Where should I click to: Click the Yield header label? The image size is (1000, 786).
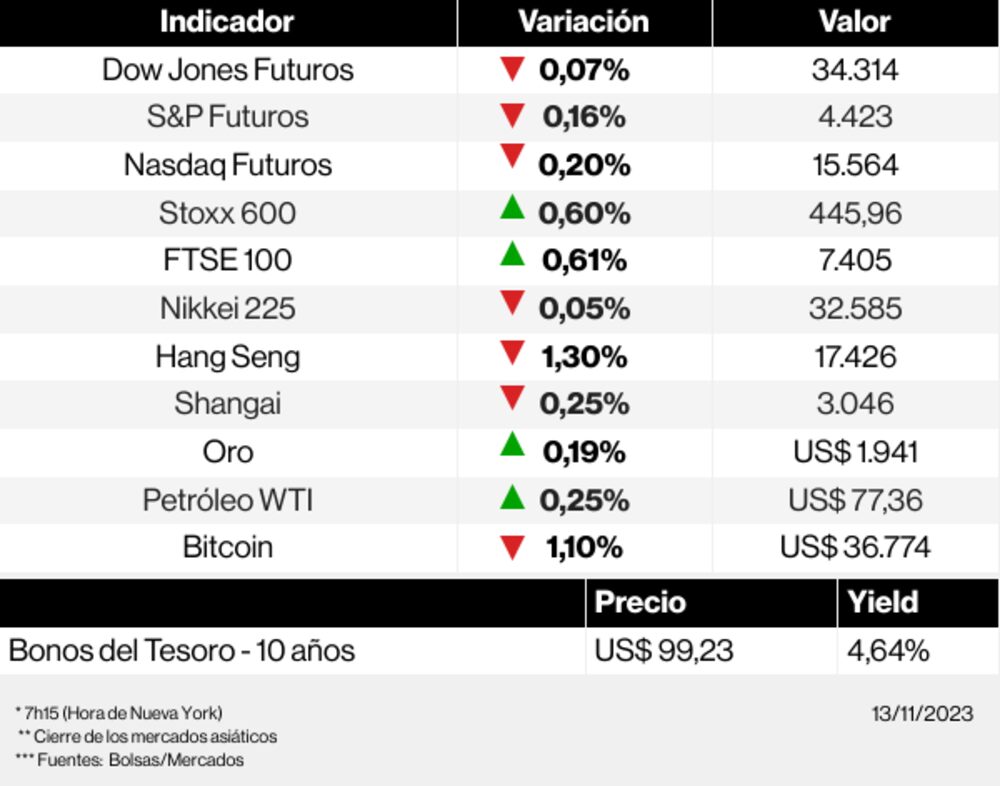[883, 602]
